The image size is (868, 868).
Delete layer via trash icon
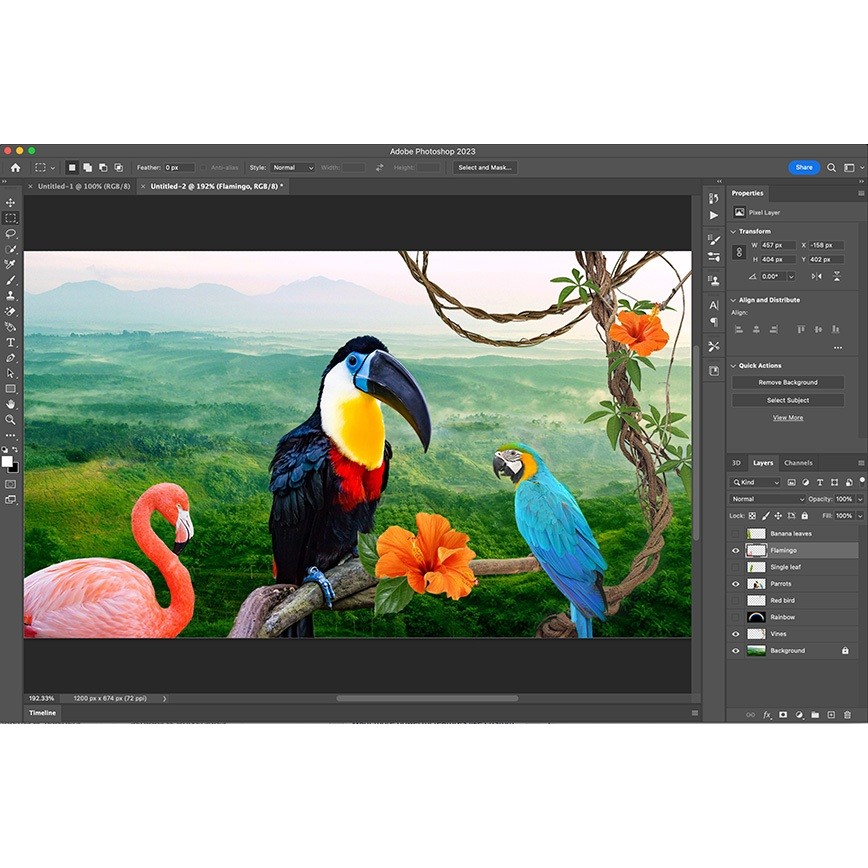tap(847, 714)
